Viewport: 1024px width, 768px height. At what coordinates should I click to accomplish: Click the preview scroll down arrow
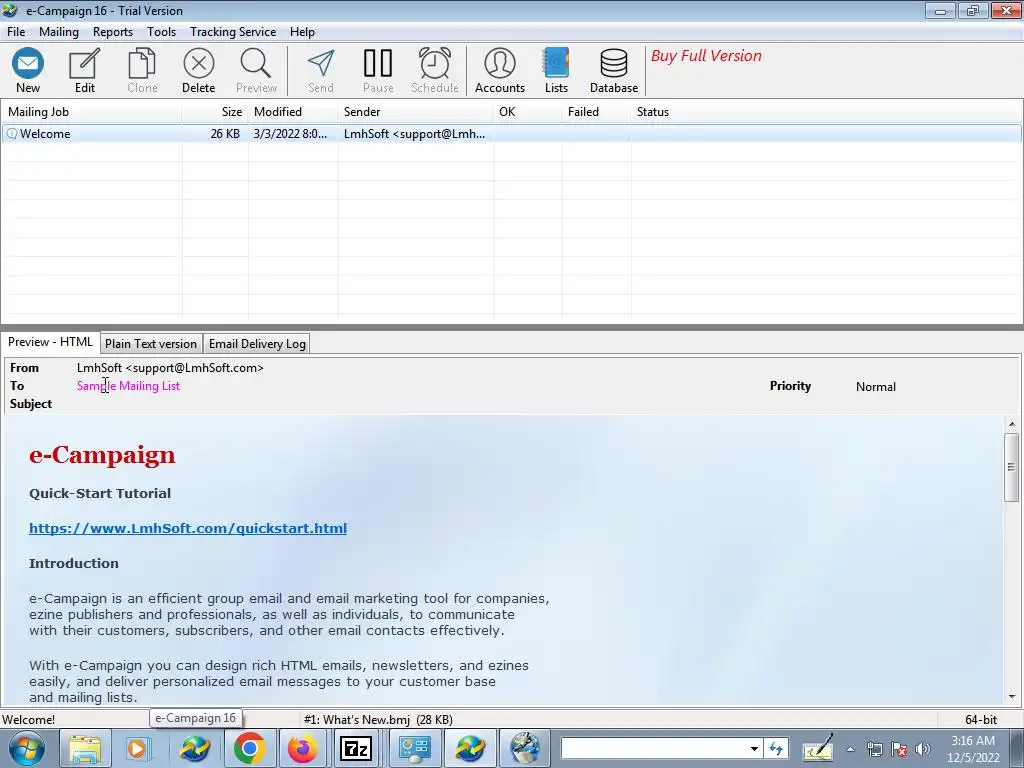[1012, 697]
